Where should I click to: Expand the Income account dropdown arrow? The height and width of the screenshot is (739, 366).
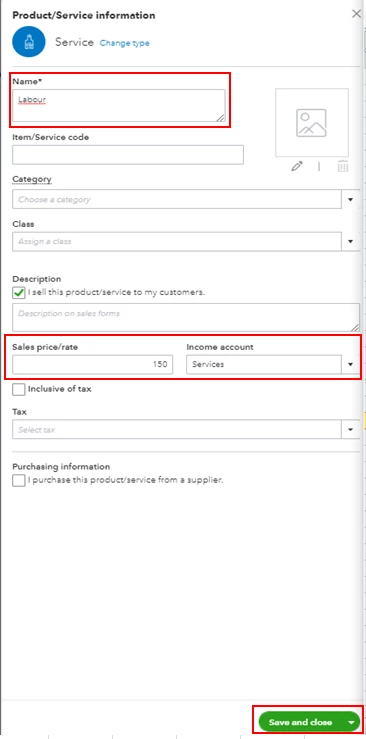(x=350, y=364)
